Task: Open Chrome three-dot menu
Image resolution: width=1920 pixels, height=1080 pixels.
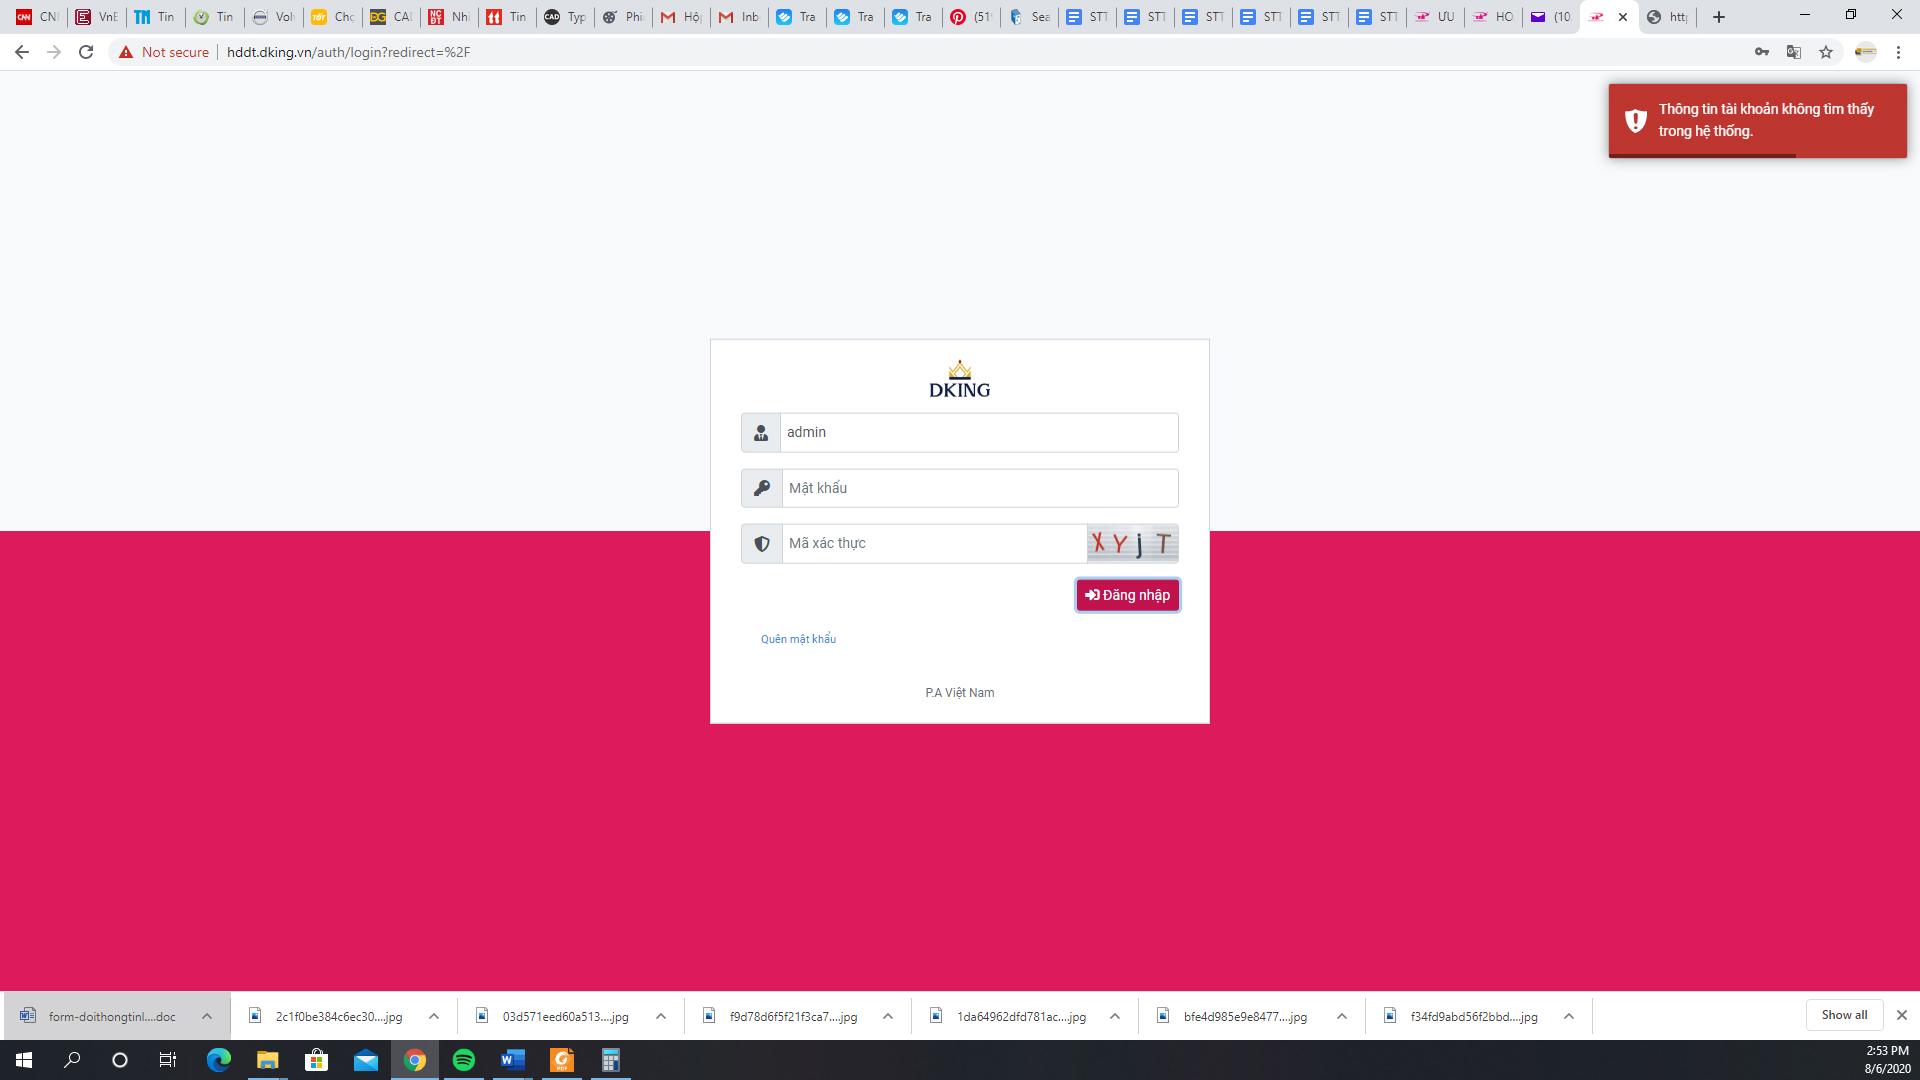Action: 1898,52
